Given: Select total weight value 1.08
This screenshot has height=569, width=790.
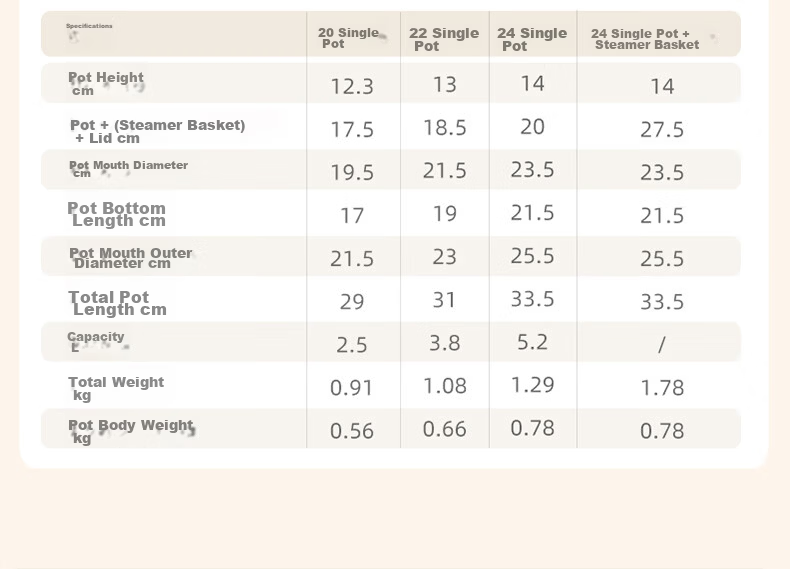Looking at the screenshot, I should (x=445, y=386).
